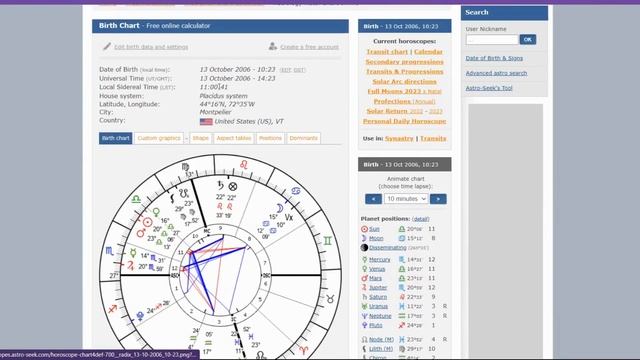
Task: Switch to the Custom graphics tab
Action: tap(159, 138)
